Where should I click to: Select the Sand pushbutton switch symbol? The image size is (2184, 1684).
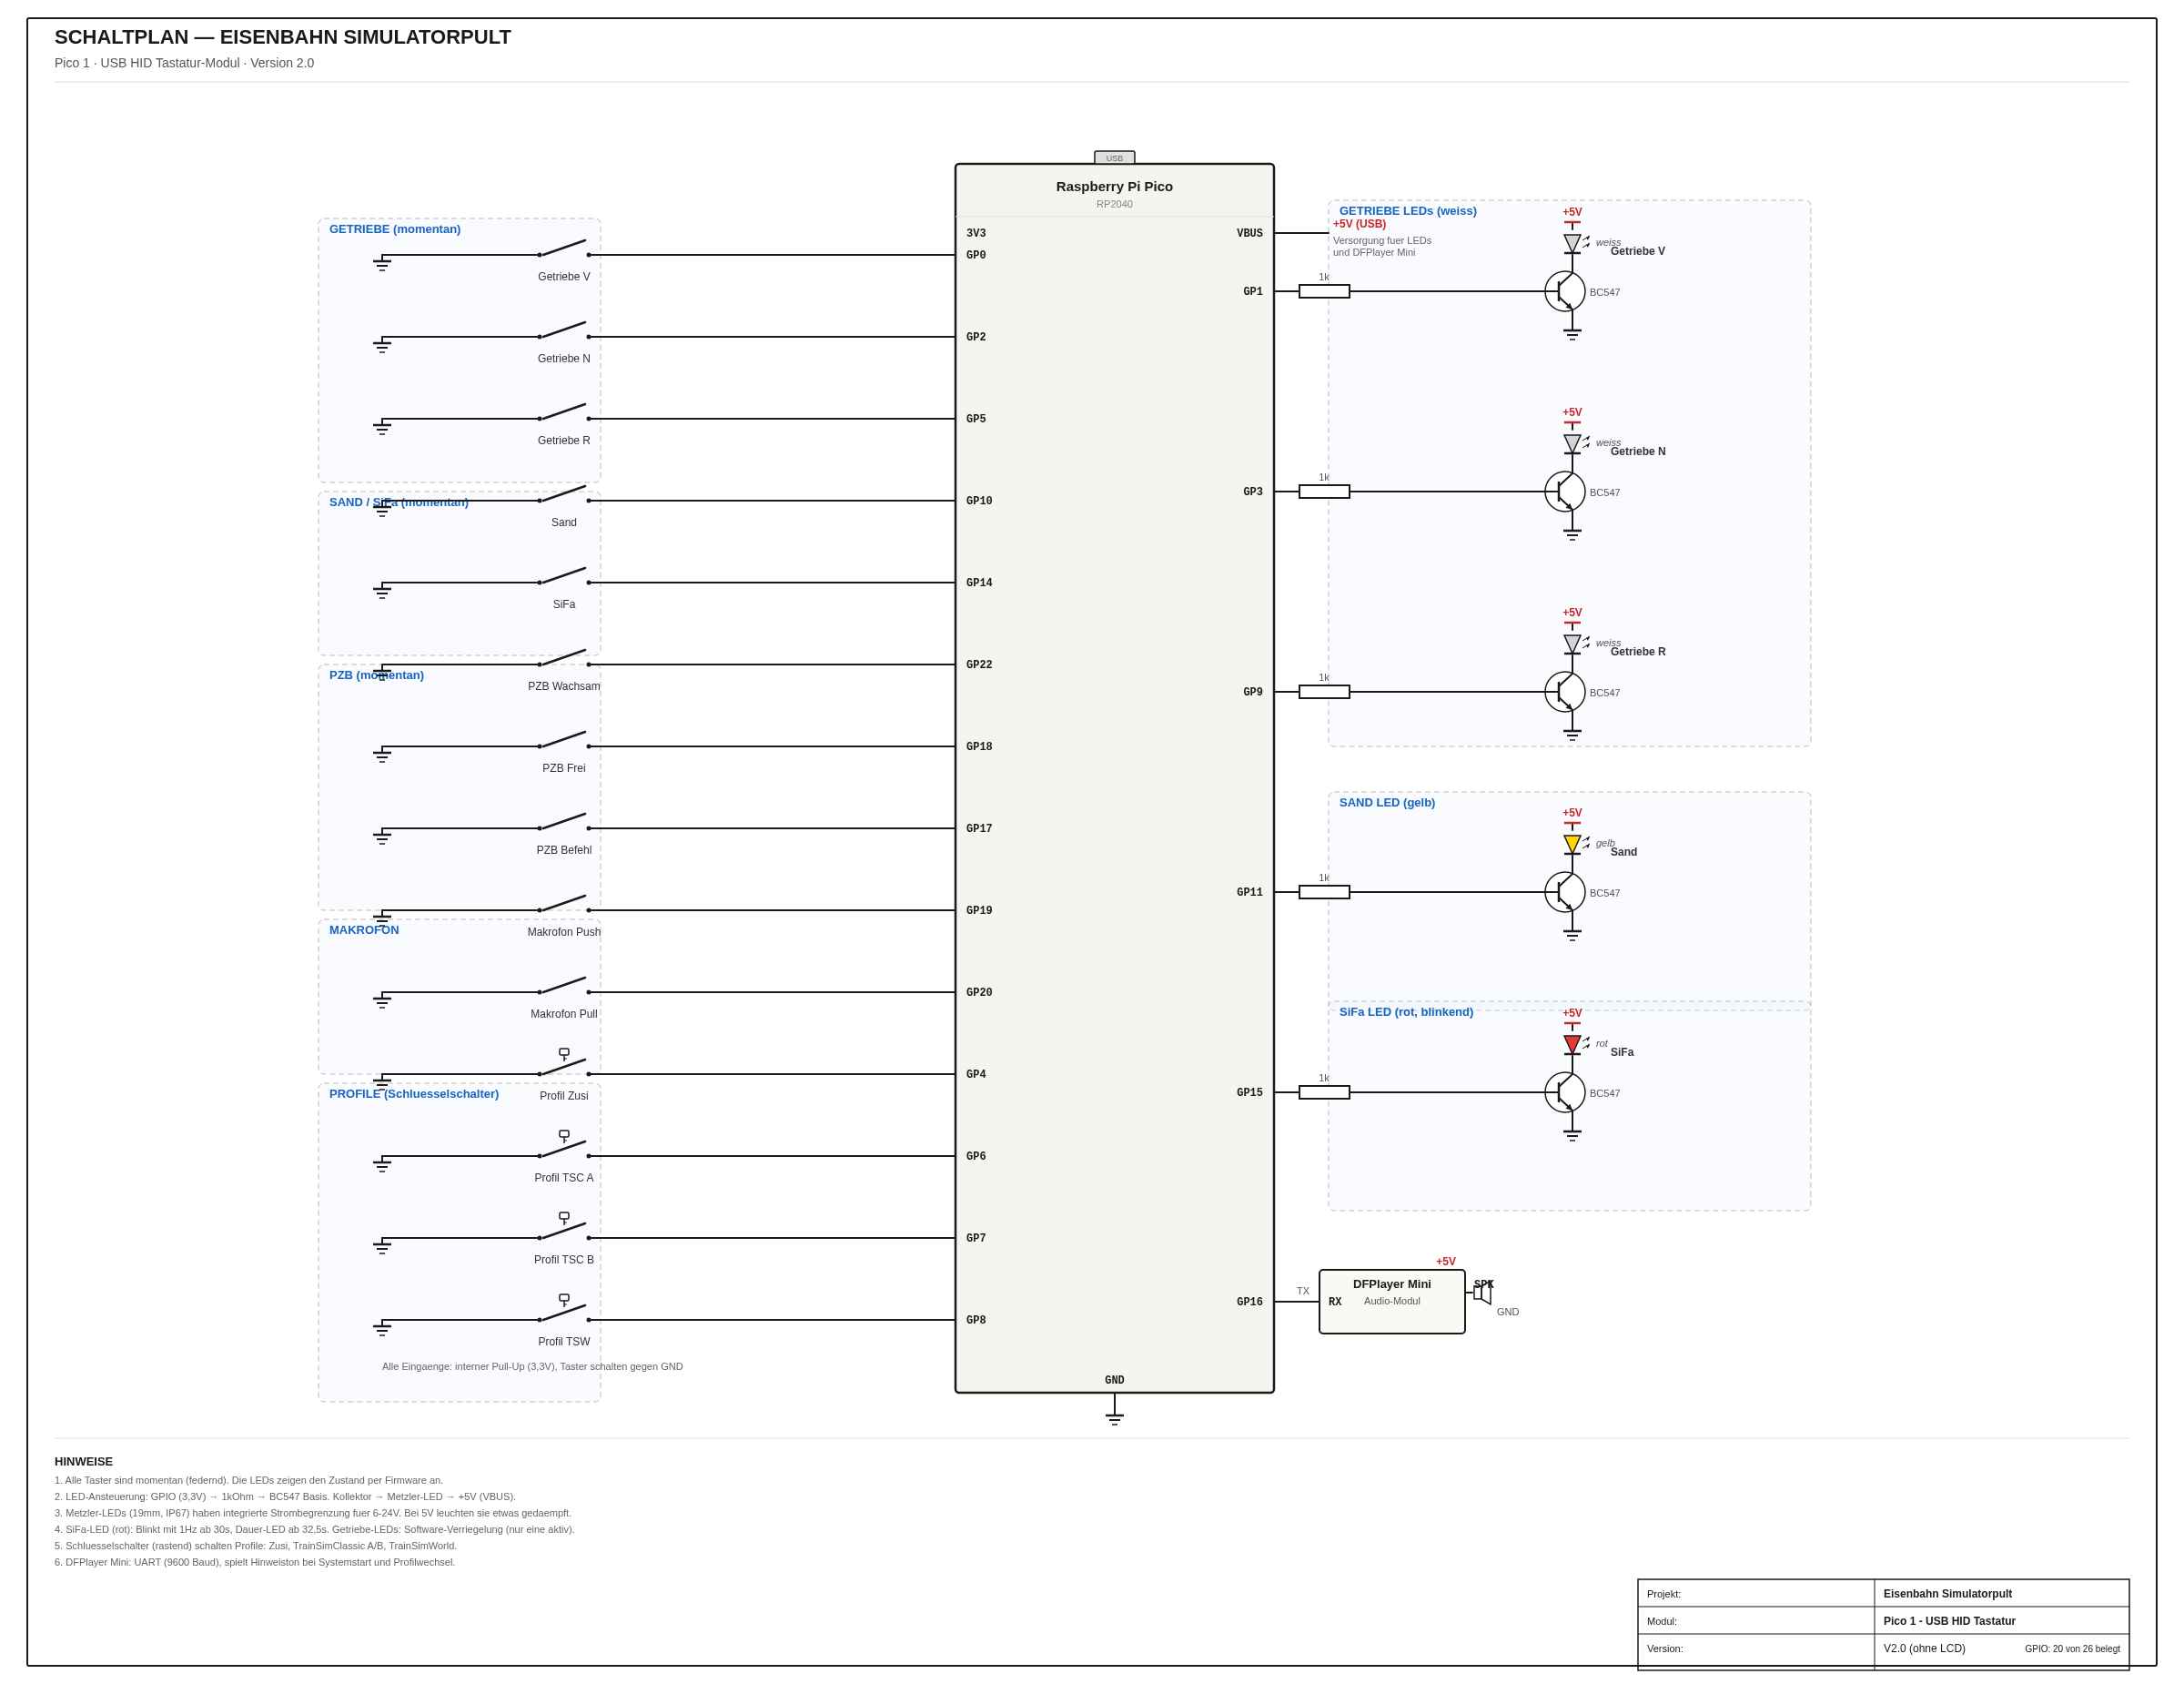(x=564, y=494)
